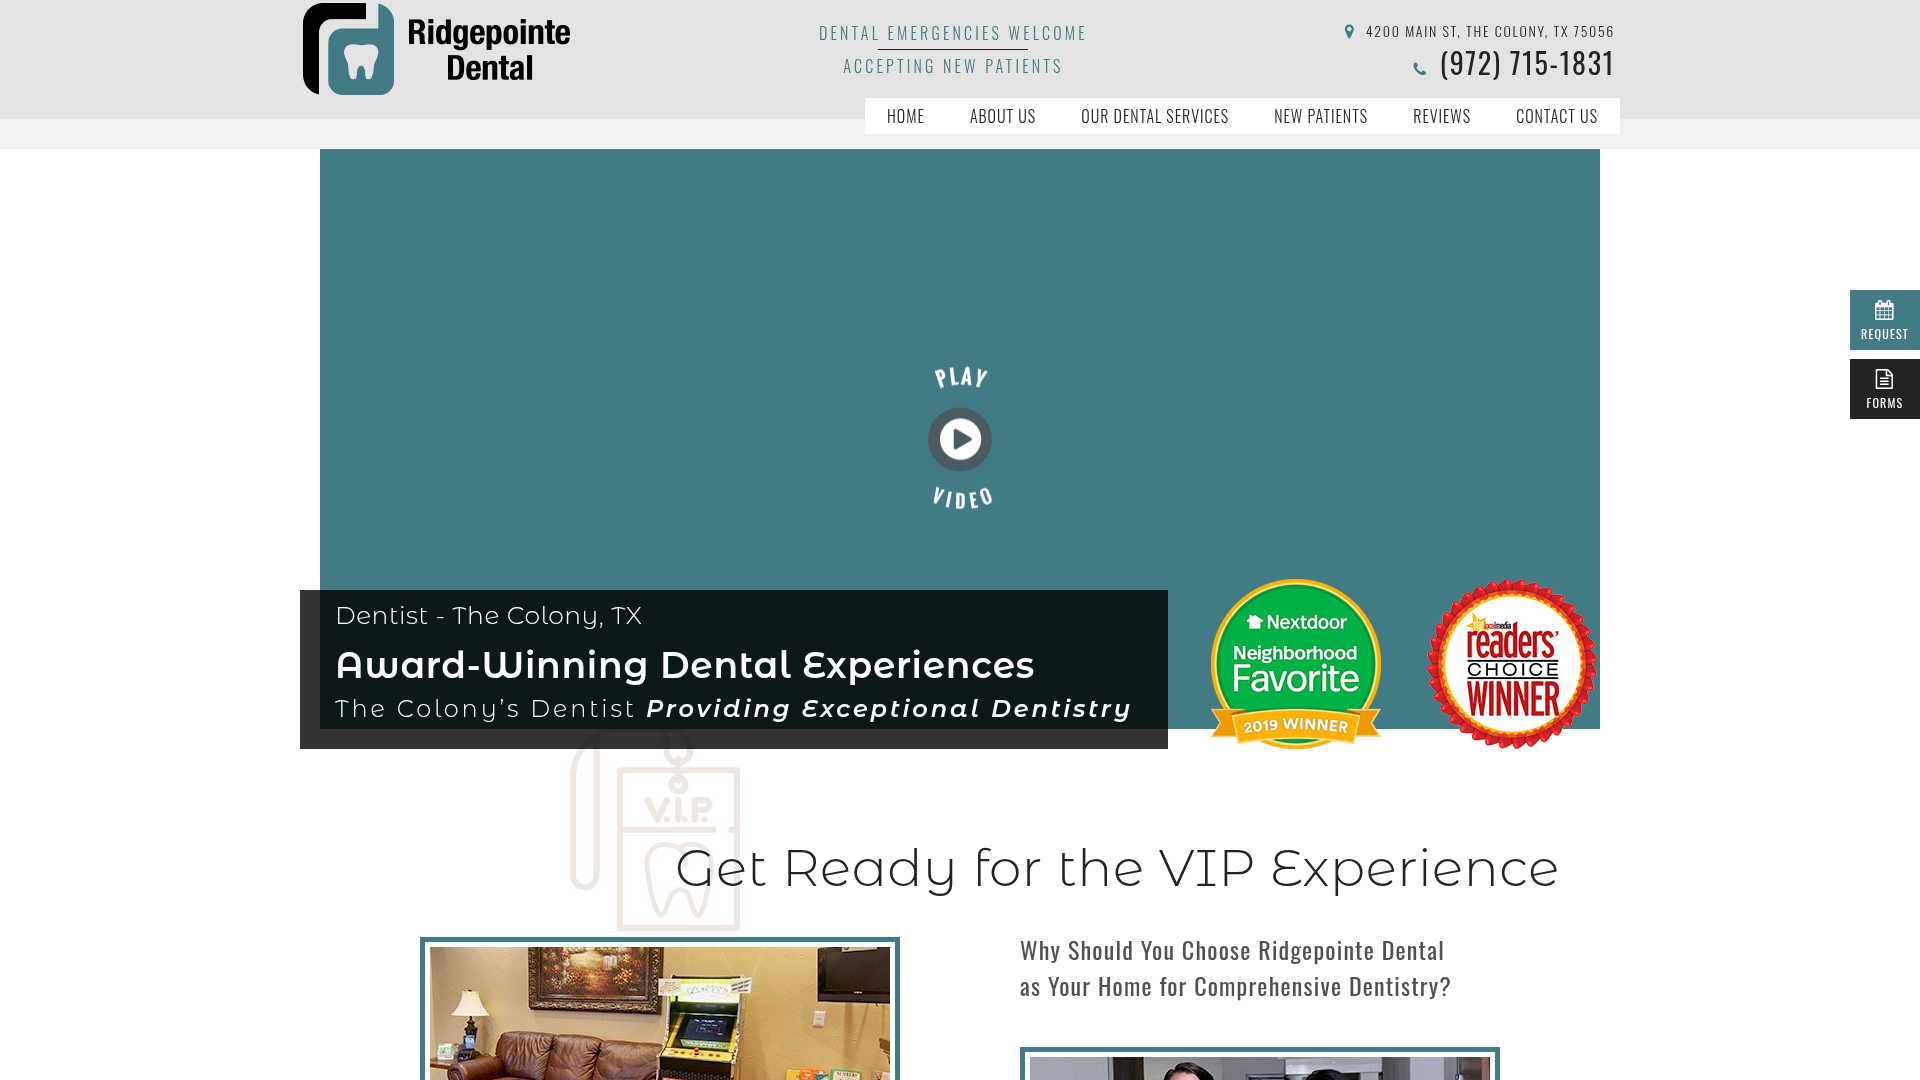Open the 4200 Main St address link
The image size is (1920, 1080).
pyautogui.click(x=1490, y=32)
